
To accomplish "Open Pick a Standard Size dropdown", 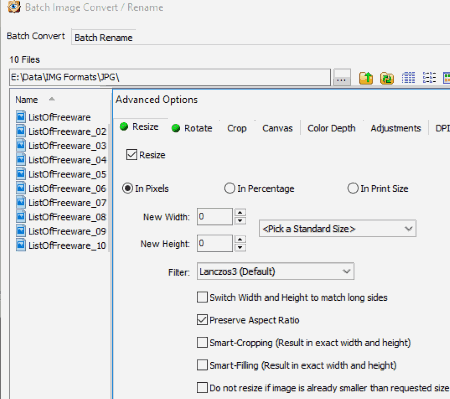I will pos(338,229).
